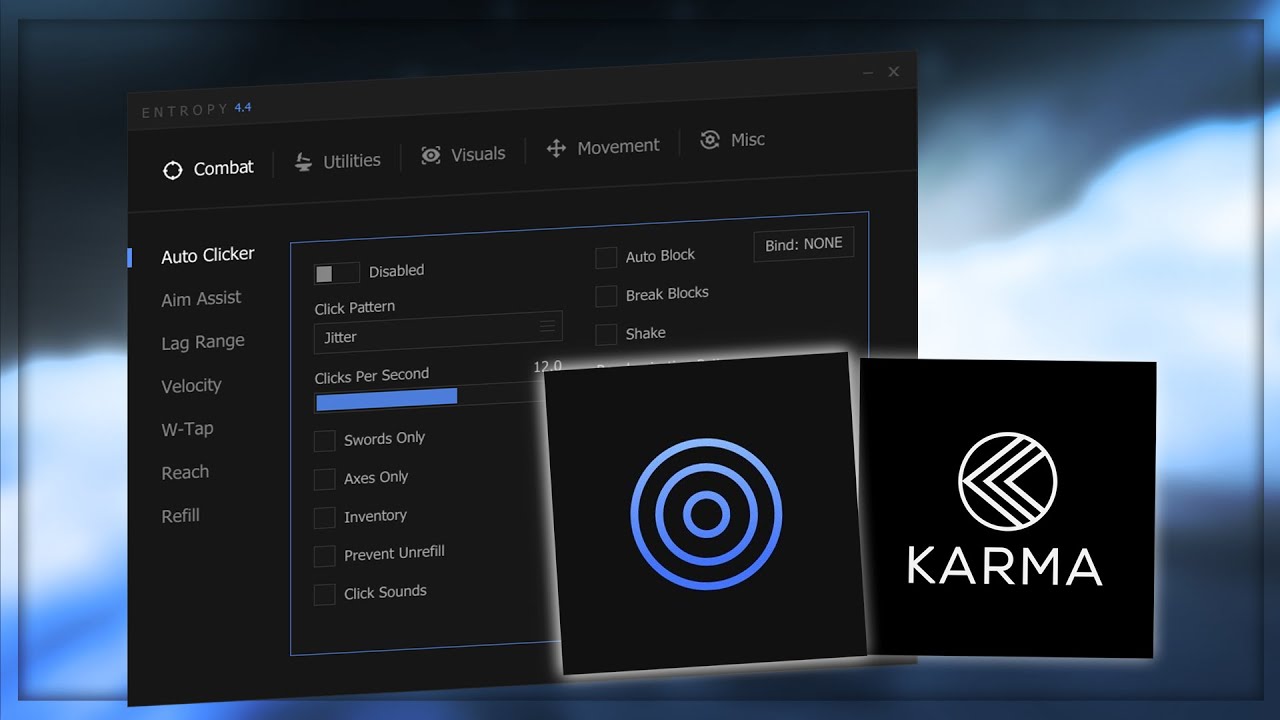Switch to the Utilities tab
1280x720 pixels.
[x=337, y=161]
